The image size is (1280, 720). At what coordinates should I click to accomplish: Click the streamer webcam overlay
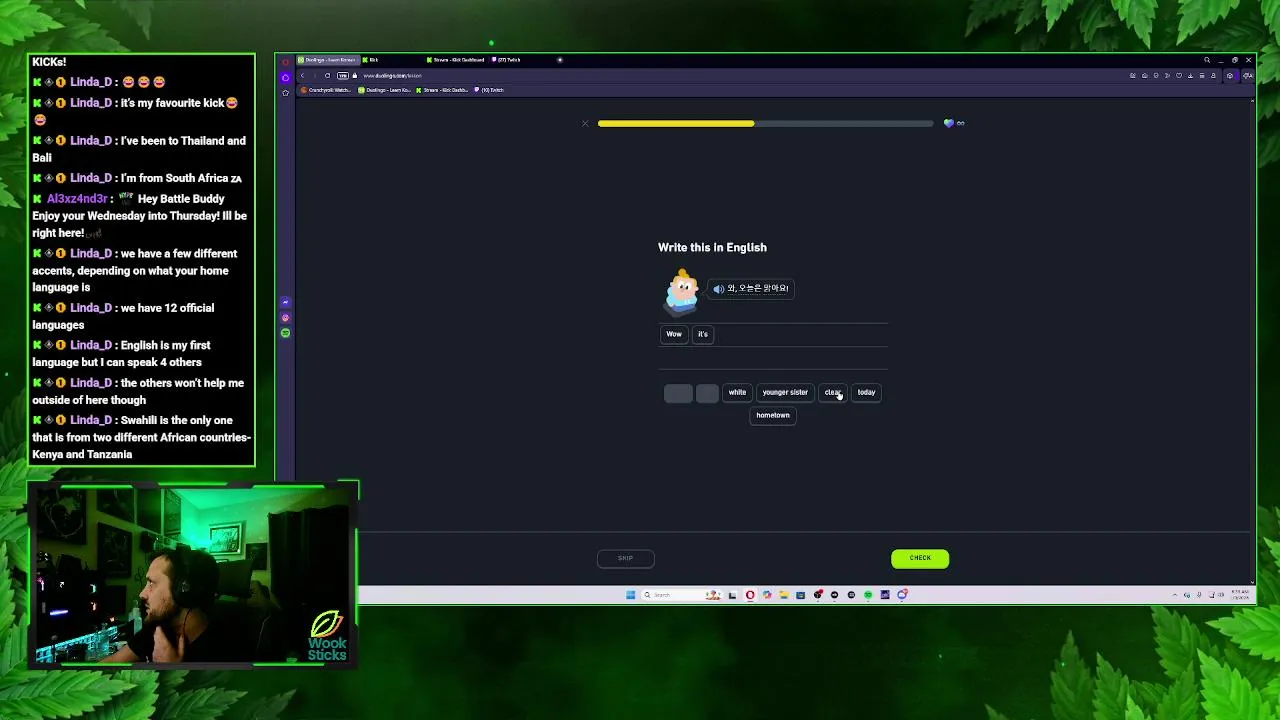click(193, 575)
